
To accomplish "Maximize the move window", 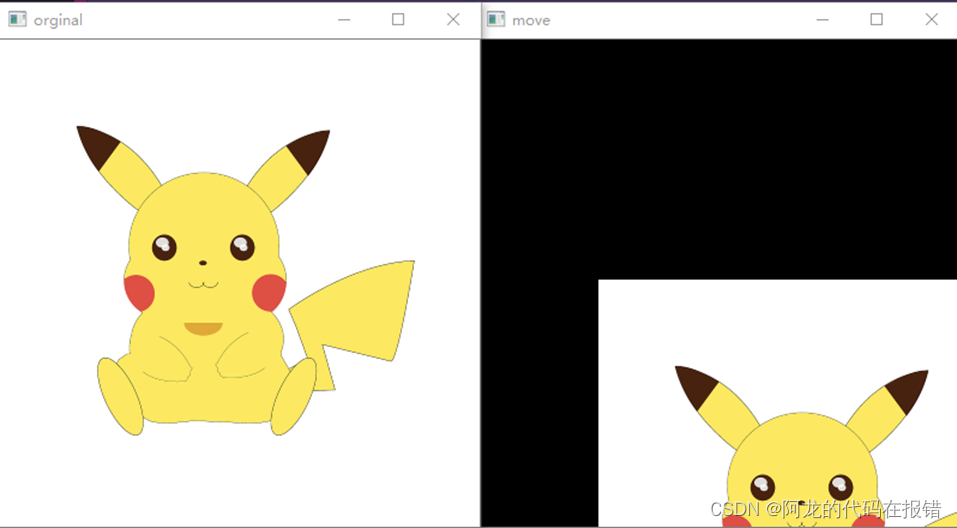I will click(x=876, y=20).
